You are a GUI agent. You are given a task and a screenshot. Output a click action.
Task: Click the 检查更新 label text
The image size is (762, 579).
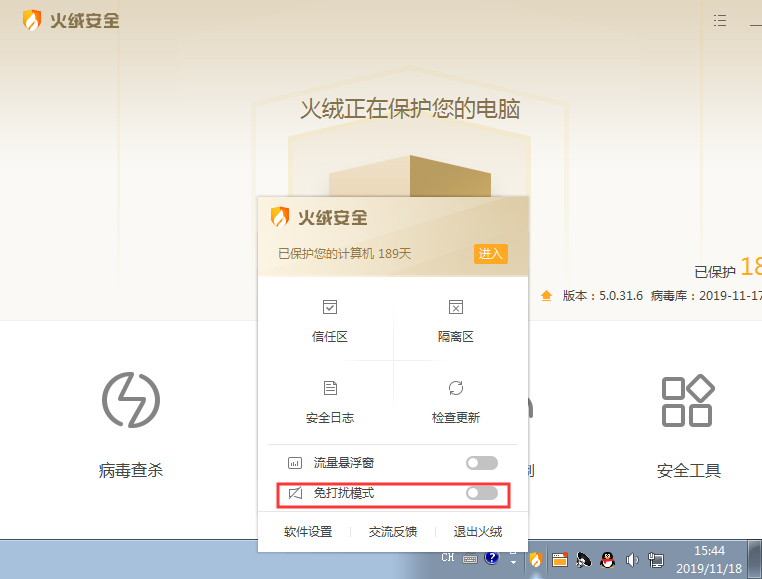(x=456, y=418)
